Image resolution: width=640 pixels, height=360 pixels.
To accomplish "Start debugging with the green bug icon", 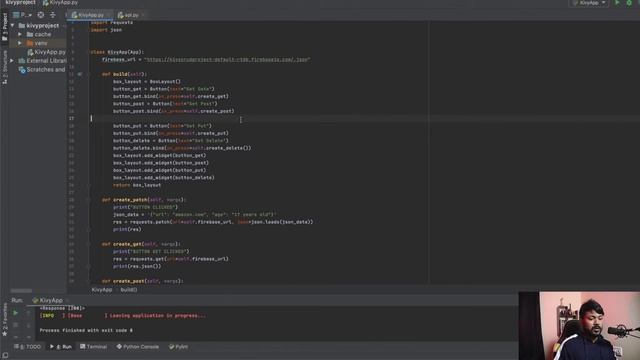I will point(629,3).
